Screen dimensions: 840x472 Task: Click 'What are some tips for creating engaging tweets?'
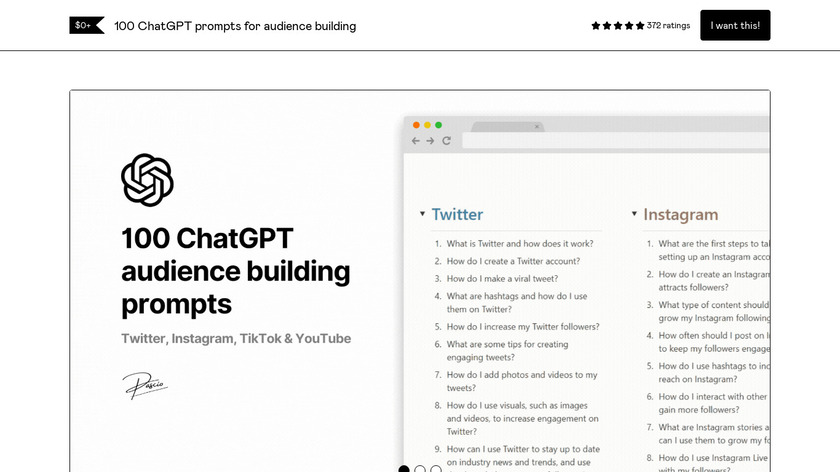click(507, 350)
